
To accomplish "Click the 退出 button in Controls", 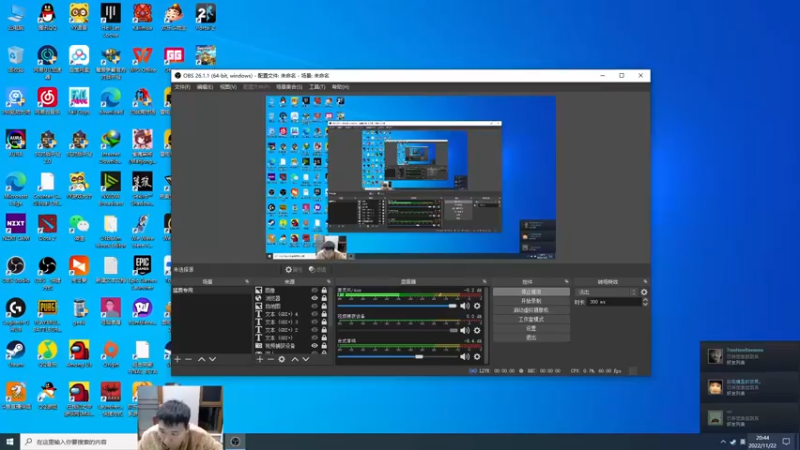I will 531,337.
